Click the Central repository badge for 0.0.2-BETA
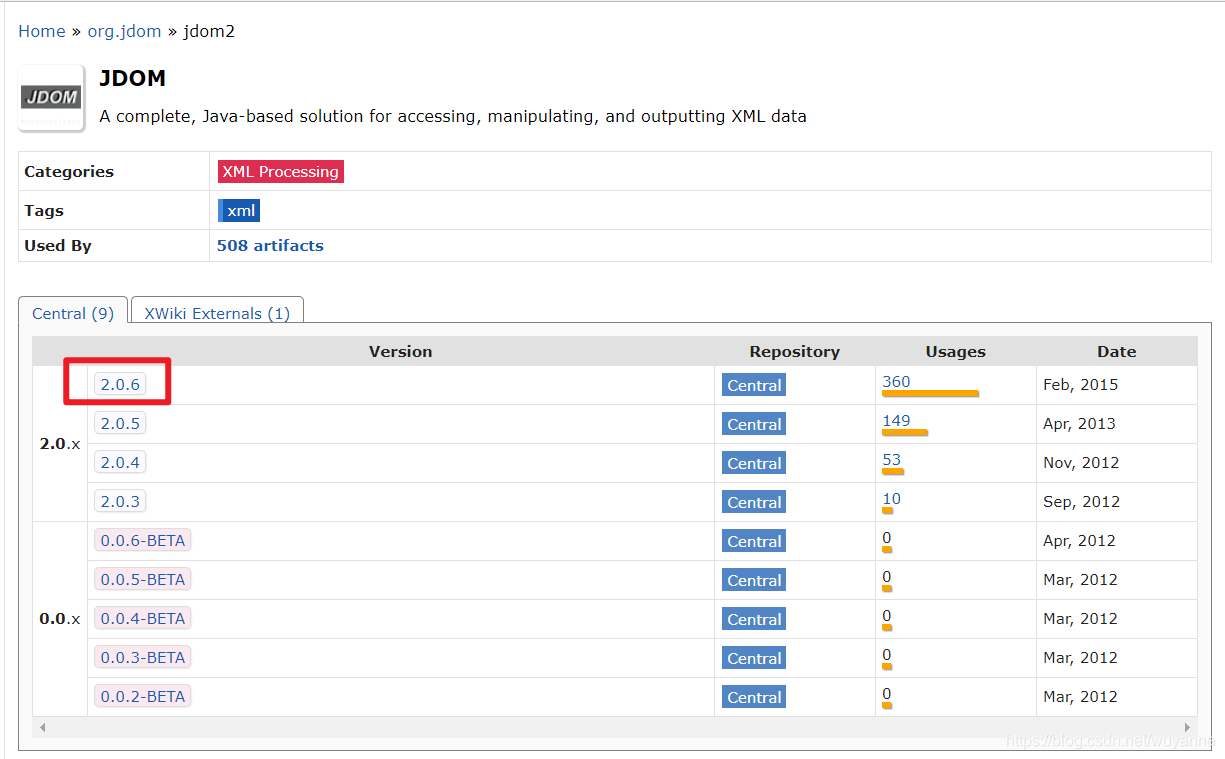The image size is (1225, 759). pos(754,697)
